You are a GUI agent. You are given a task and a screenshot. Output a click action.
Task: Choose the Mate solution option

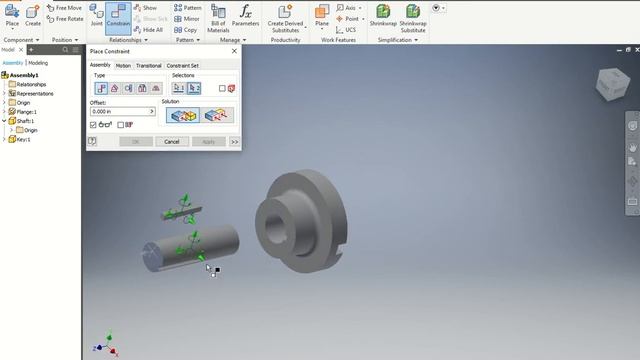point(183,115)
